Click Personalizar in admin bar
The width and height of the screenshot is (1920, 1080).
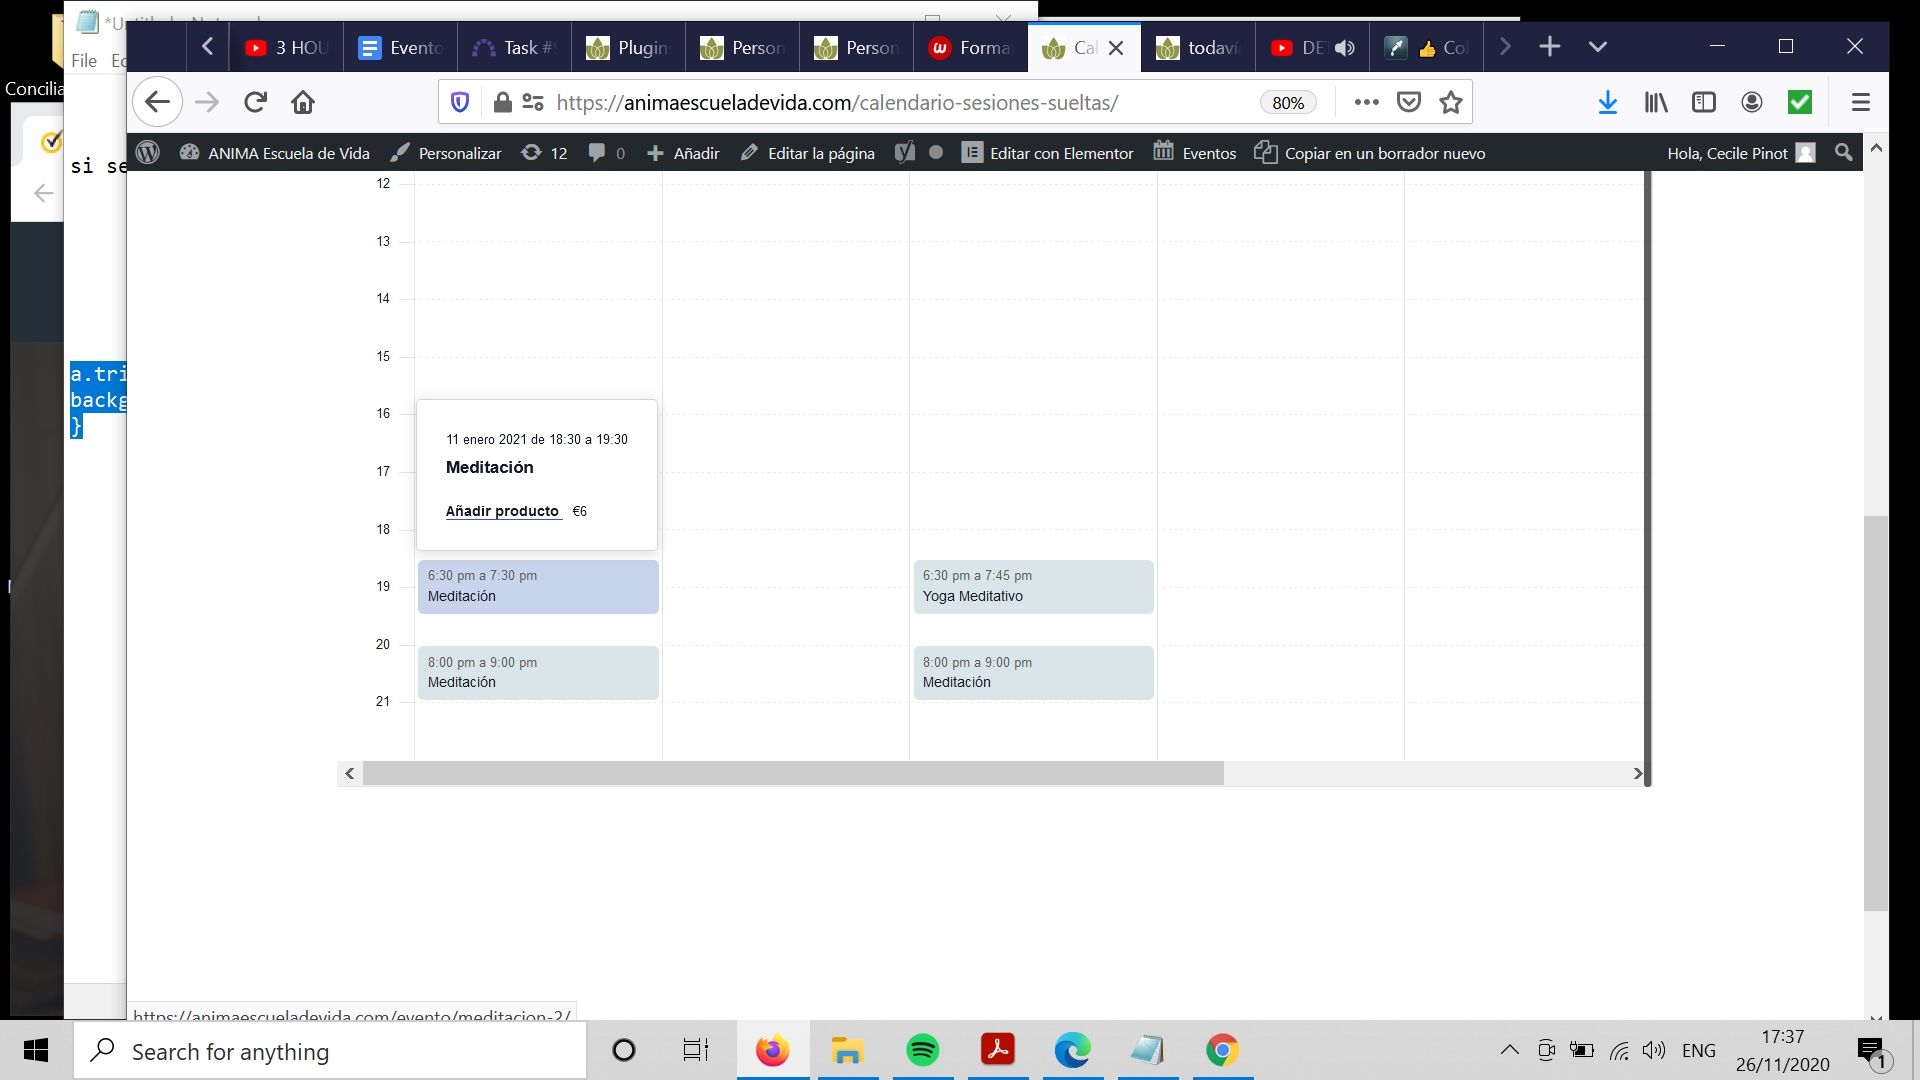(446, 153)
